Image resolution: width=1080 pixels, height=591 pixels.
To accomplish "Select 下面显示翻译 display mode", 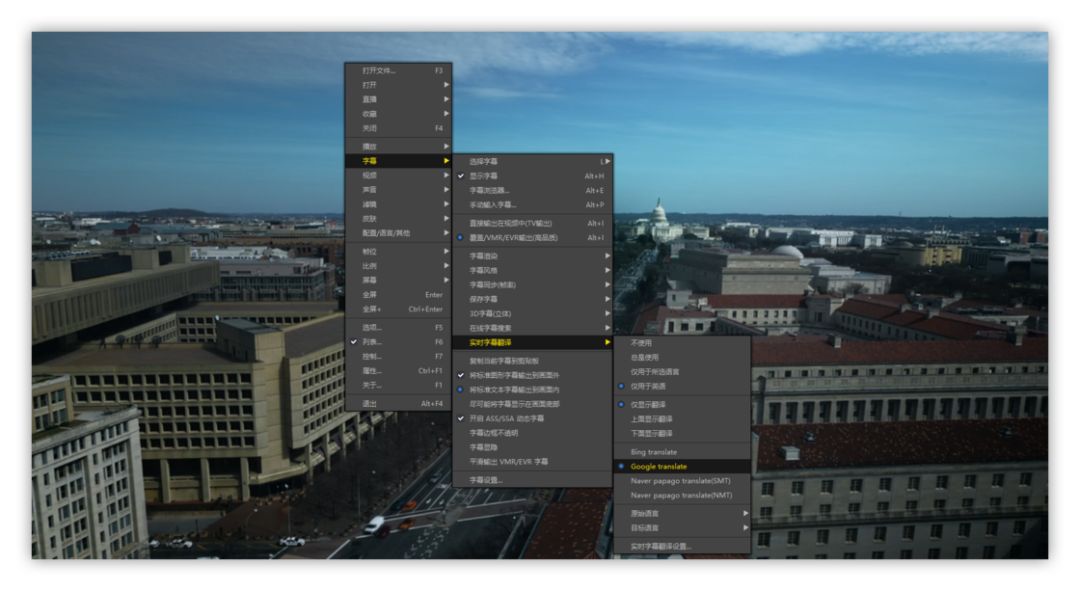I will click(x=651, y=433).
